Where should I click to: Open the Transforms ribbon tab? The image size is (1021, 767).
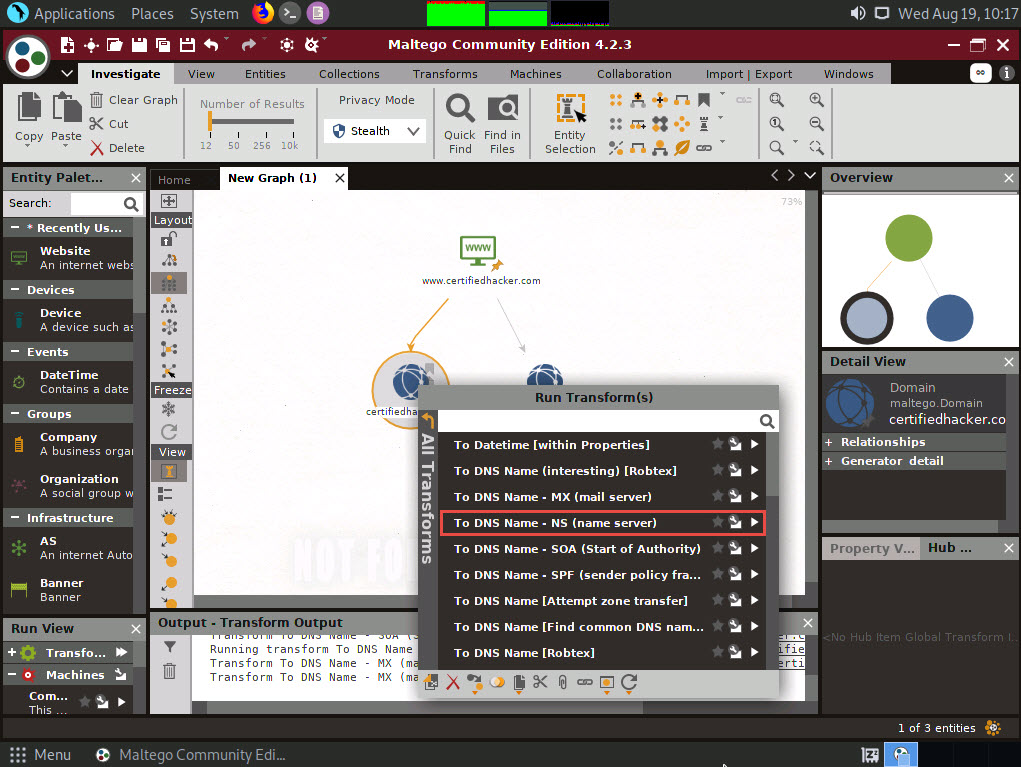(x=445, y=74)
